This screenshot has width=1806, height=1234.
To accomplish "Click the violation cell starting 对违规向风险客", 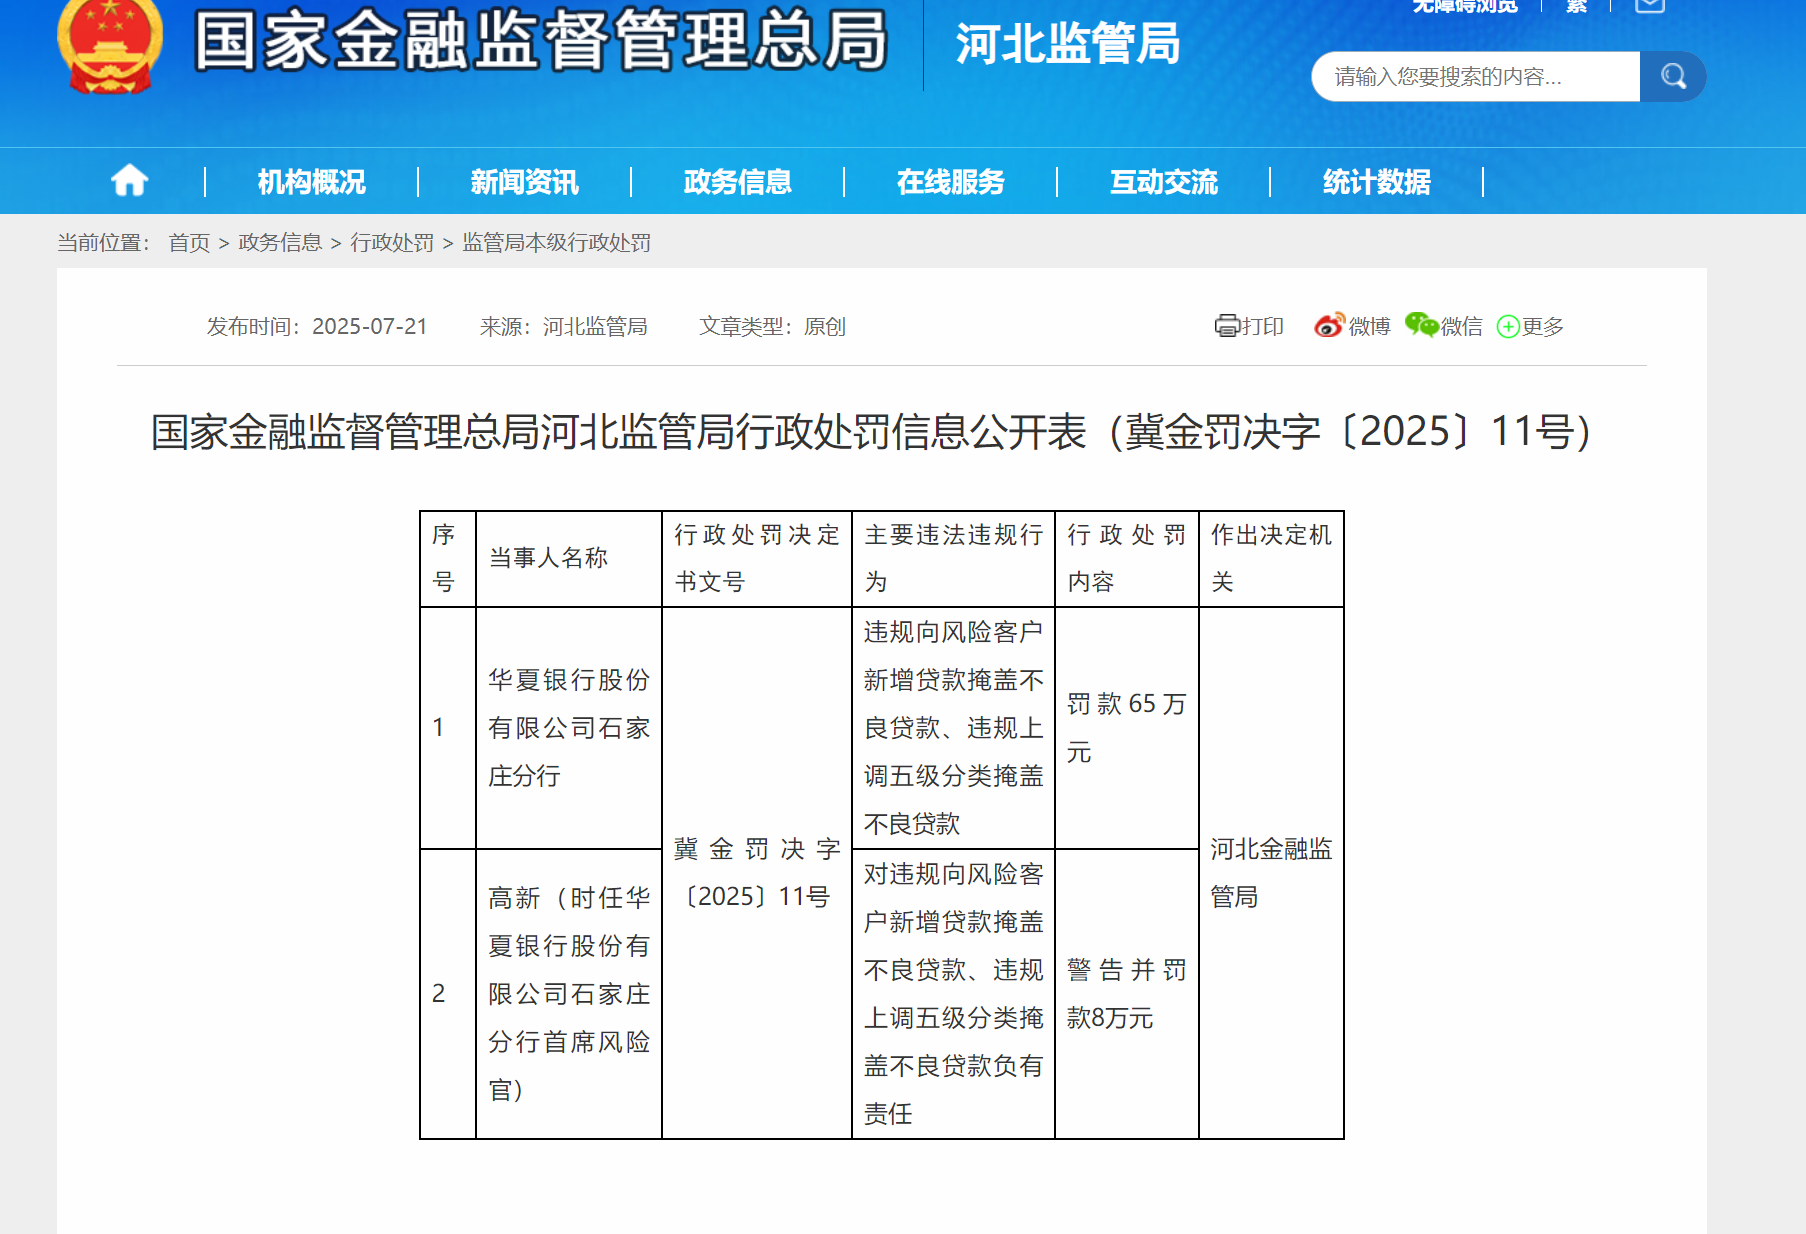I will click(953, 994).
